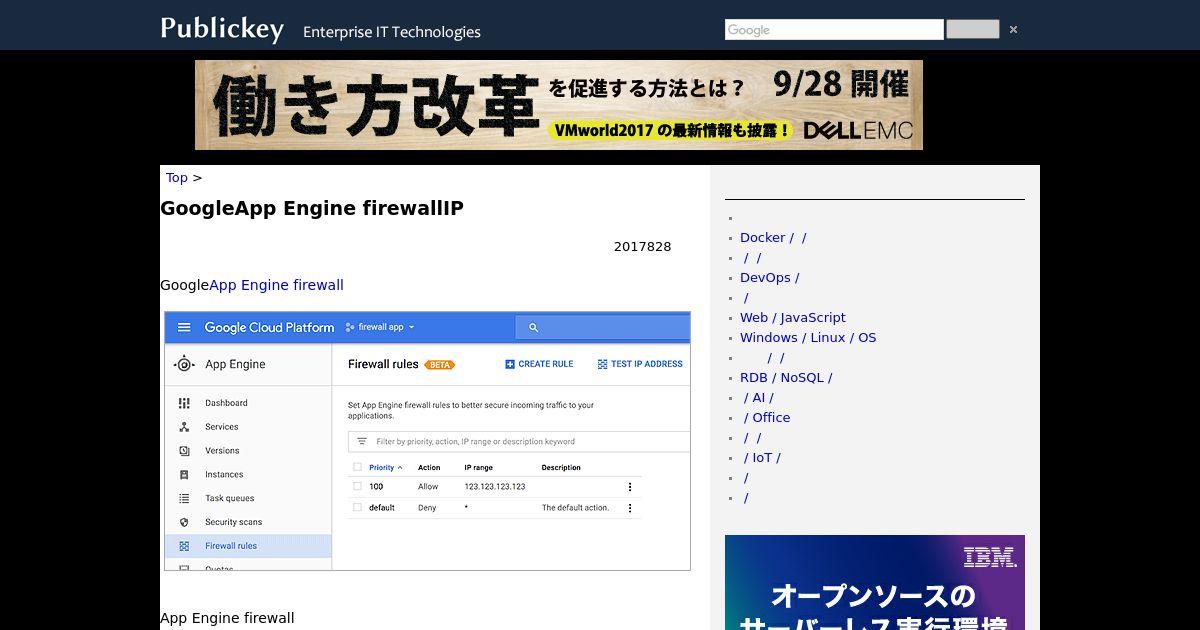
Task: Open the hamburger navigation menu icon
Action: click(x=184, y=327)
